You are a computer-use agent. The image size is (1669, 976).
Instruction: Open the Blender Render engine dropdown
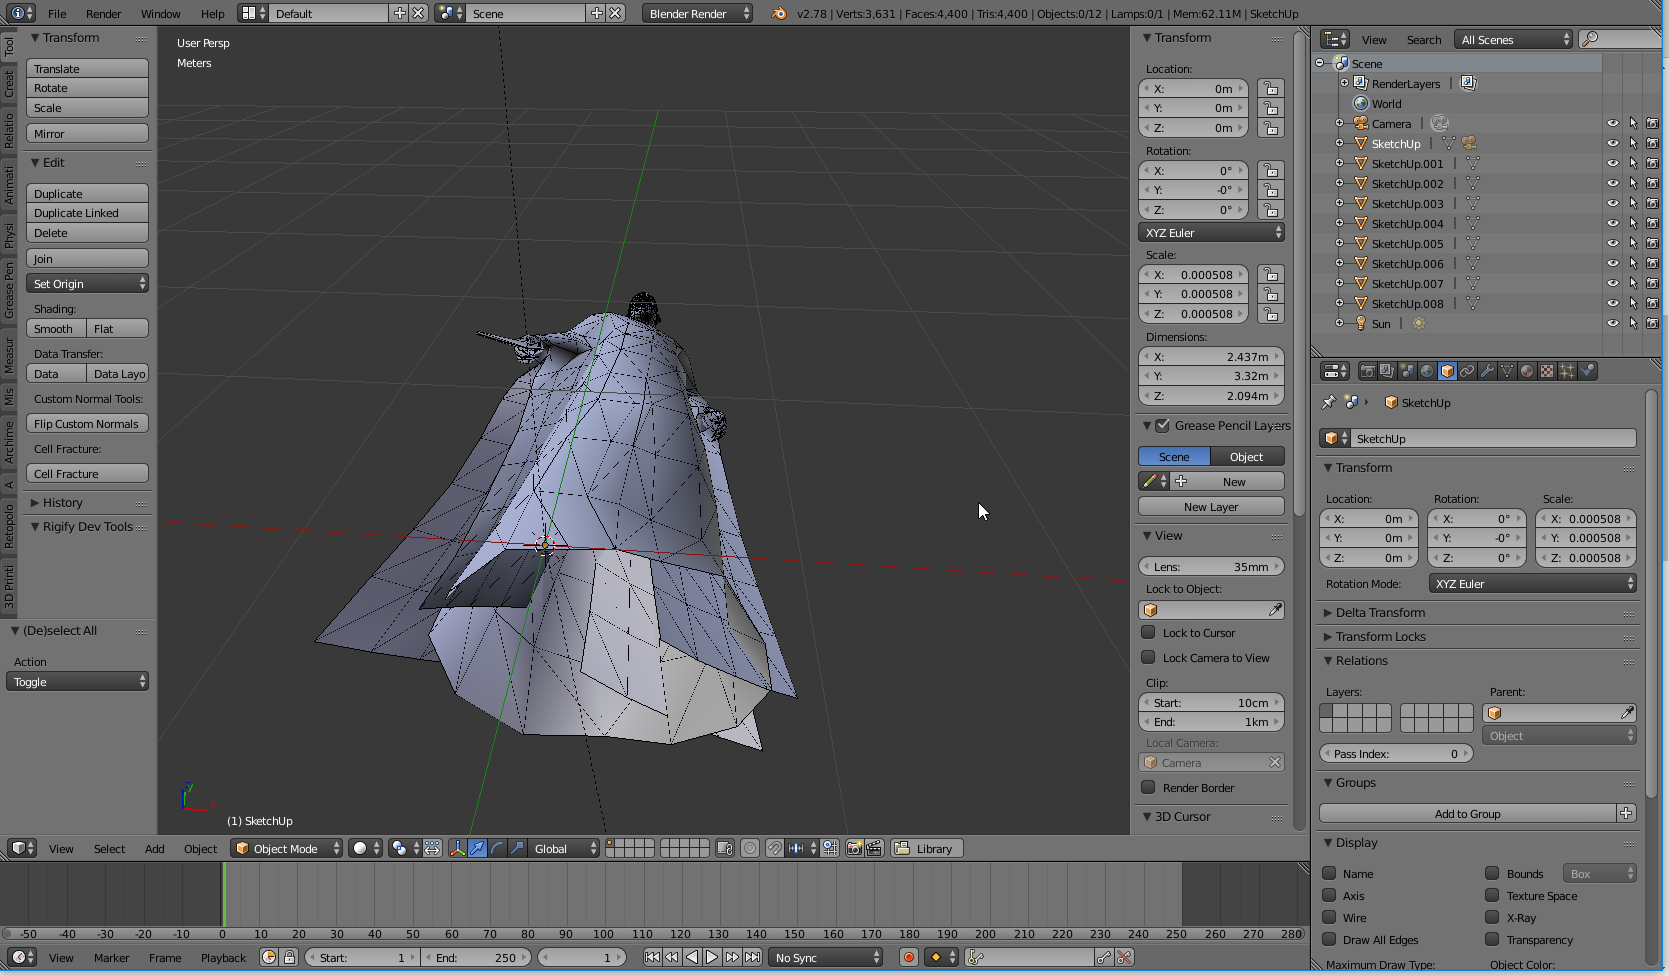coord(699,13)
